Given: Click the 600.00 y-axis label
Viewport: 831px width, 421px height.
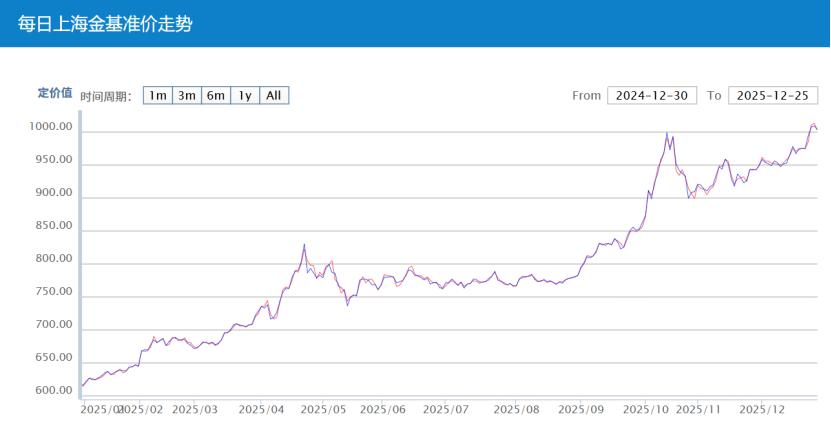Looking at the screenshot, I should click(54, 390).
